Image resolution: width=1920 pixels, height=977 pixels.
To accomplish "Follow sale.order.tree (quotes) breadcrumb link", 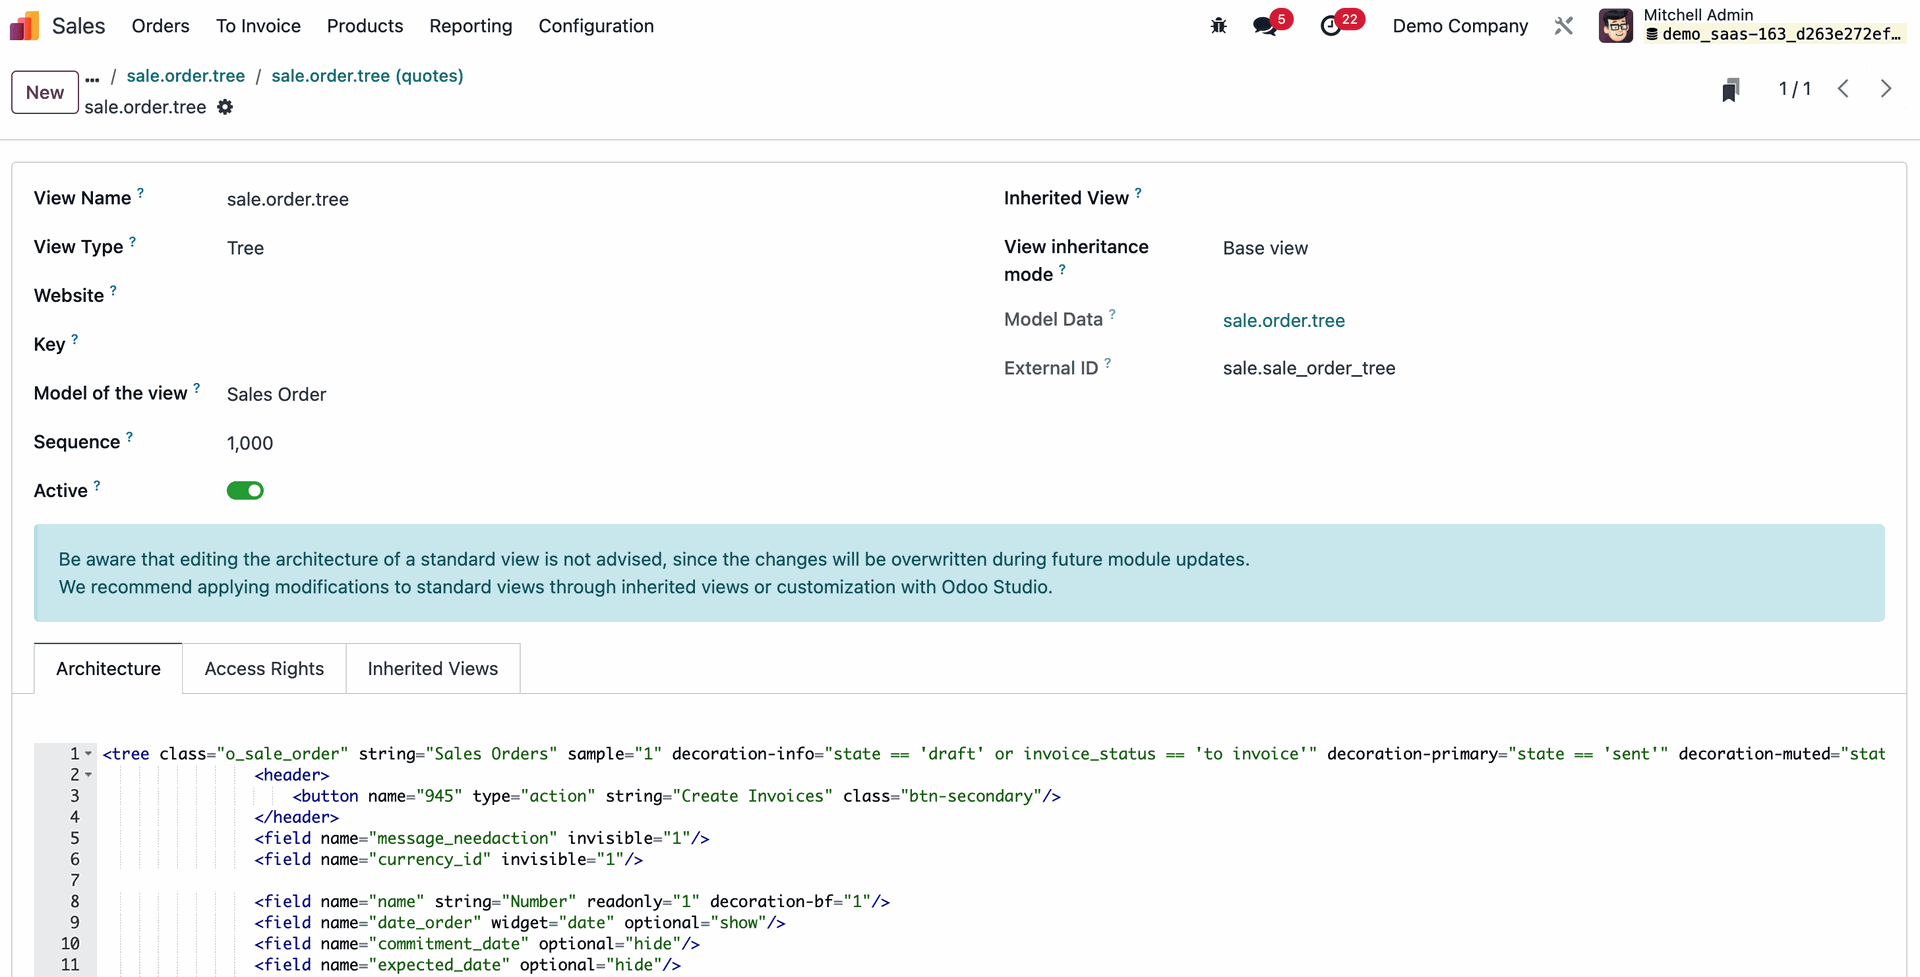I will (367, 76).
